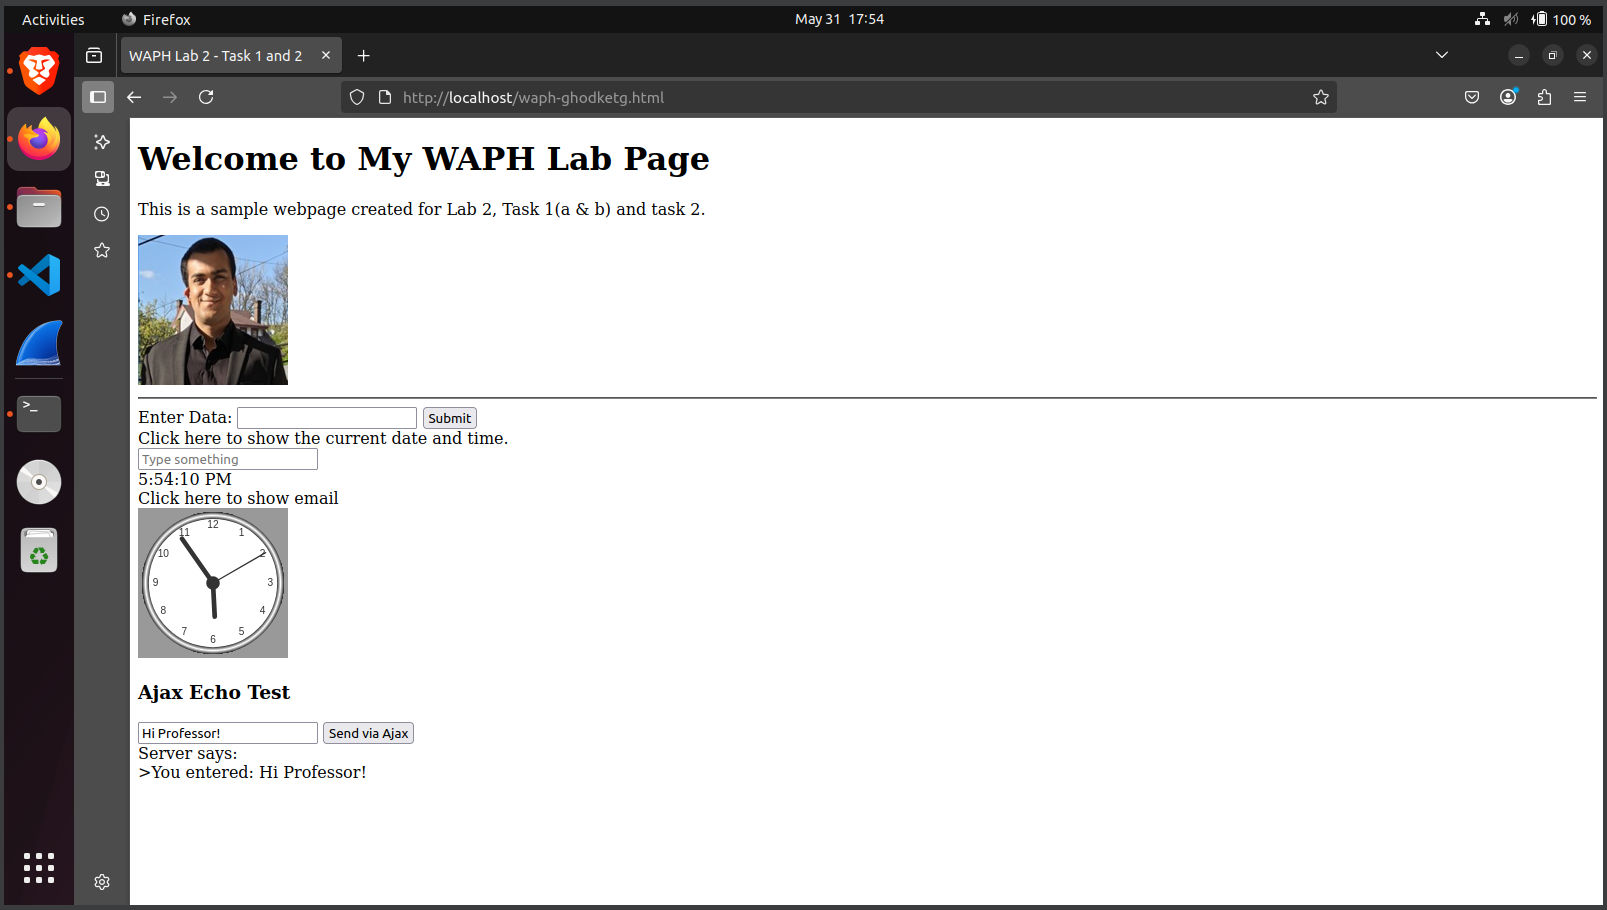Image resolution: width=1607 pixels, height=910 pixels.
Task: Bookmark this page with star icon
Action: (1321, 97)
